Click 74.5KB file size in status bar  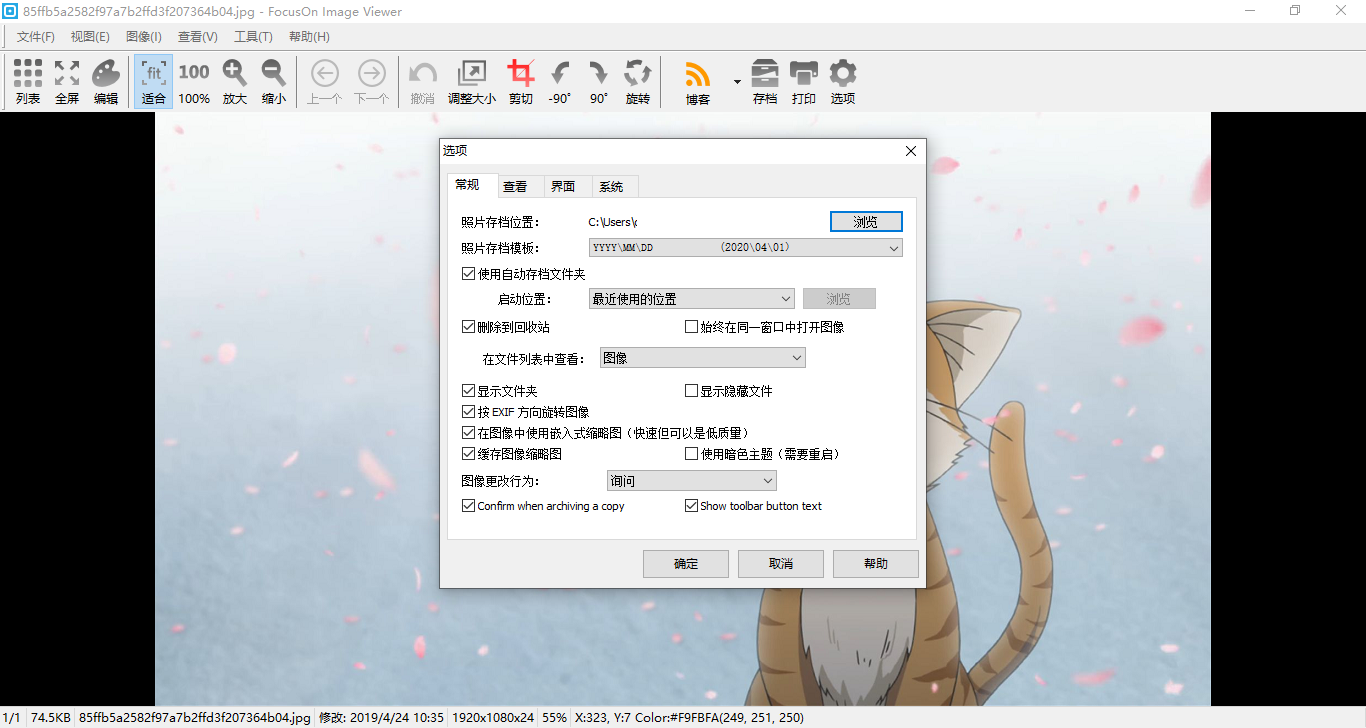50,717
